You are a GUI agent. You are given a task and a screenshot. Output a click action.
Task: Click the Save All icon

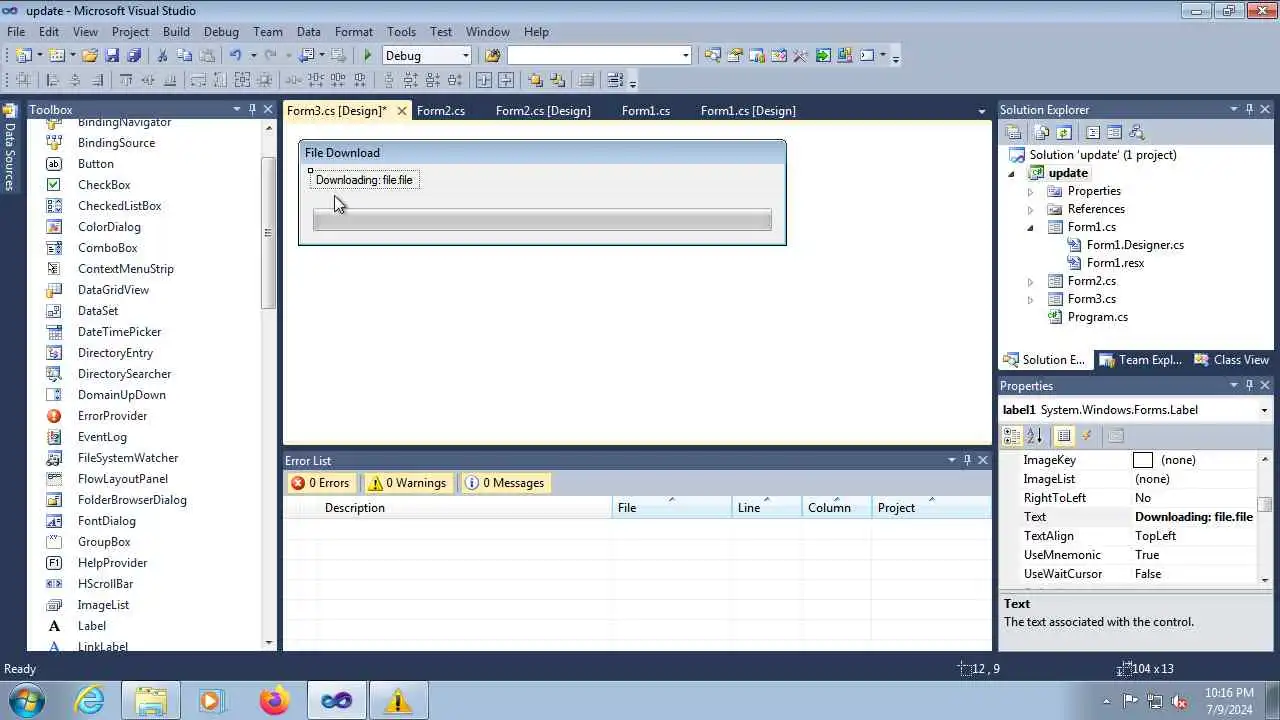(134, 56)
